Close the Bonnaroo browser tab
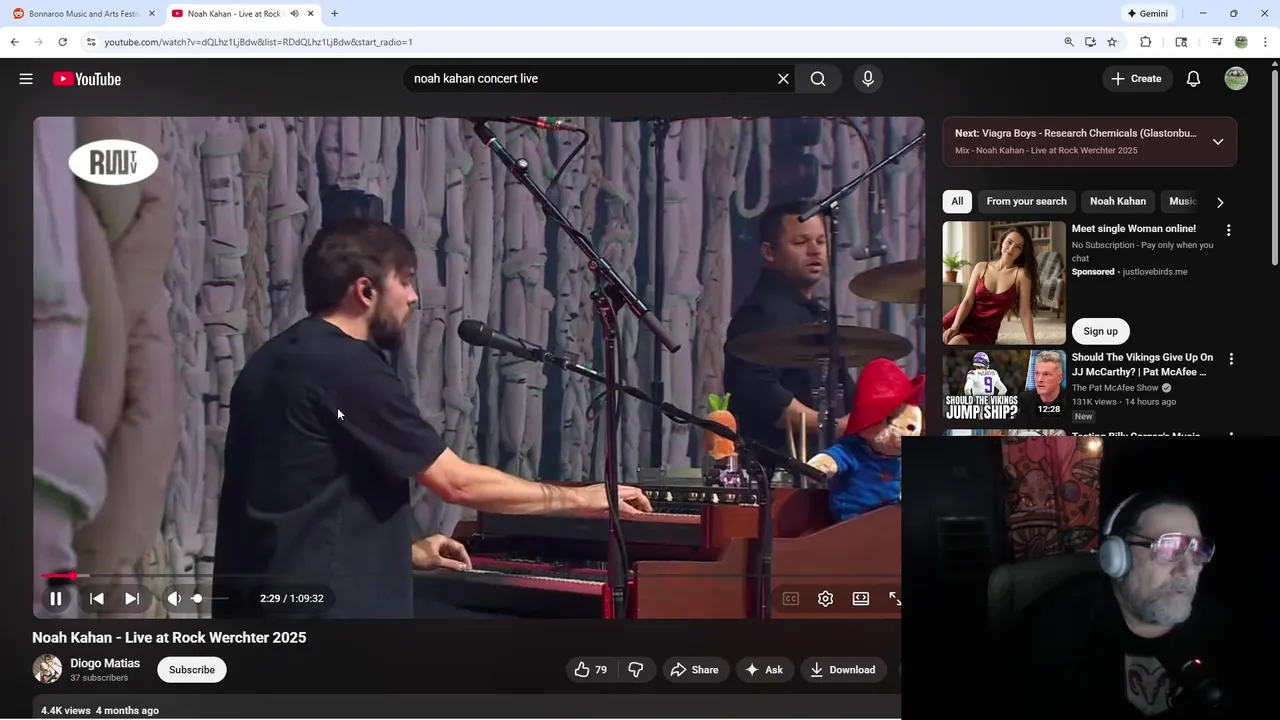Screen dimensions: 1280x720 152,14
